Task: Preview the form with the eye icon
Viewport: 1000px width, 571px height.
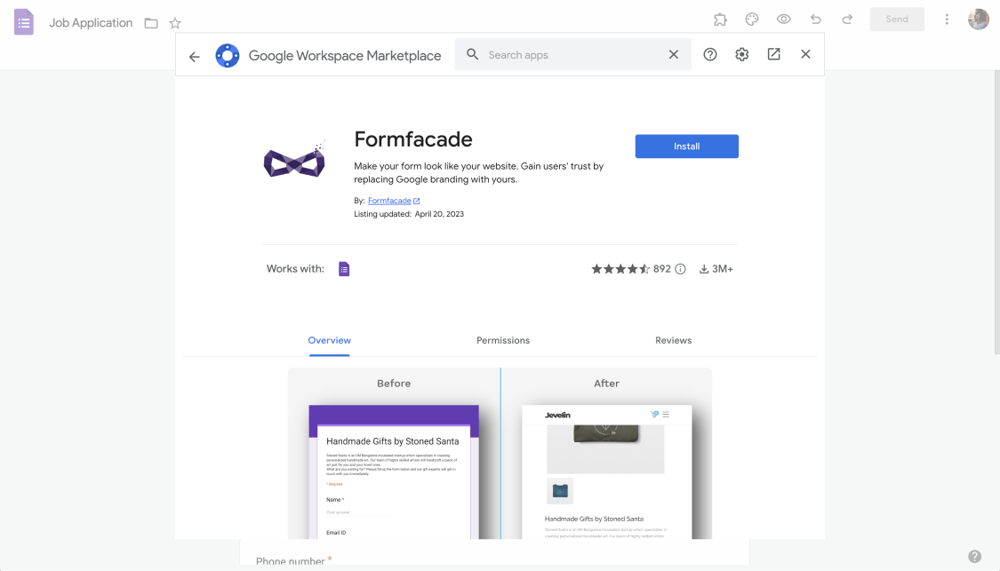Action: point(784,19)
